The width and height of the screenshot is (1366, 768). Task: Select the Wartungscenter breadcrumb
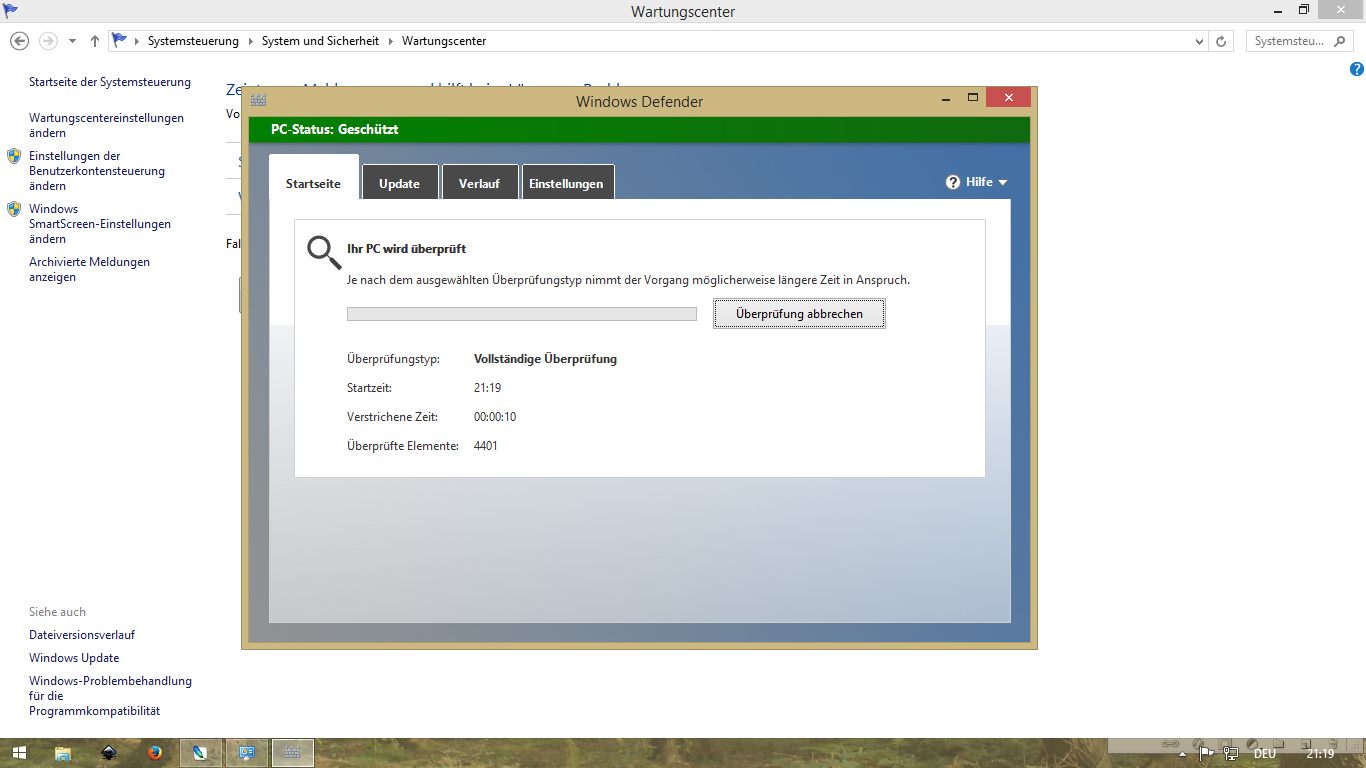tap(444, 41)
